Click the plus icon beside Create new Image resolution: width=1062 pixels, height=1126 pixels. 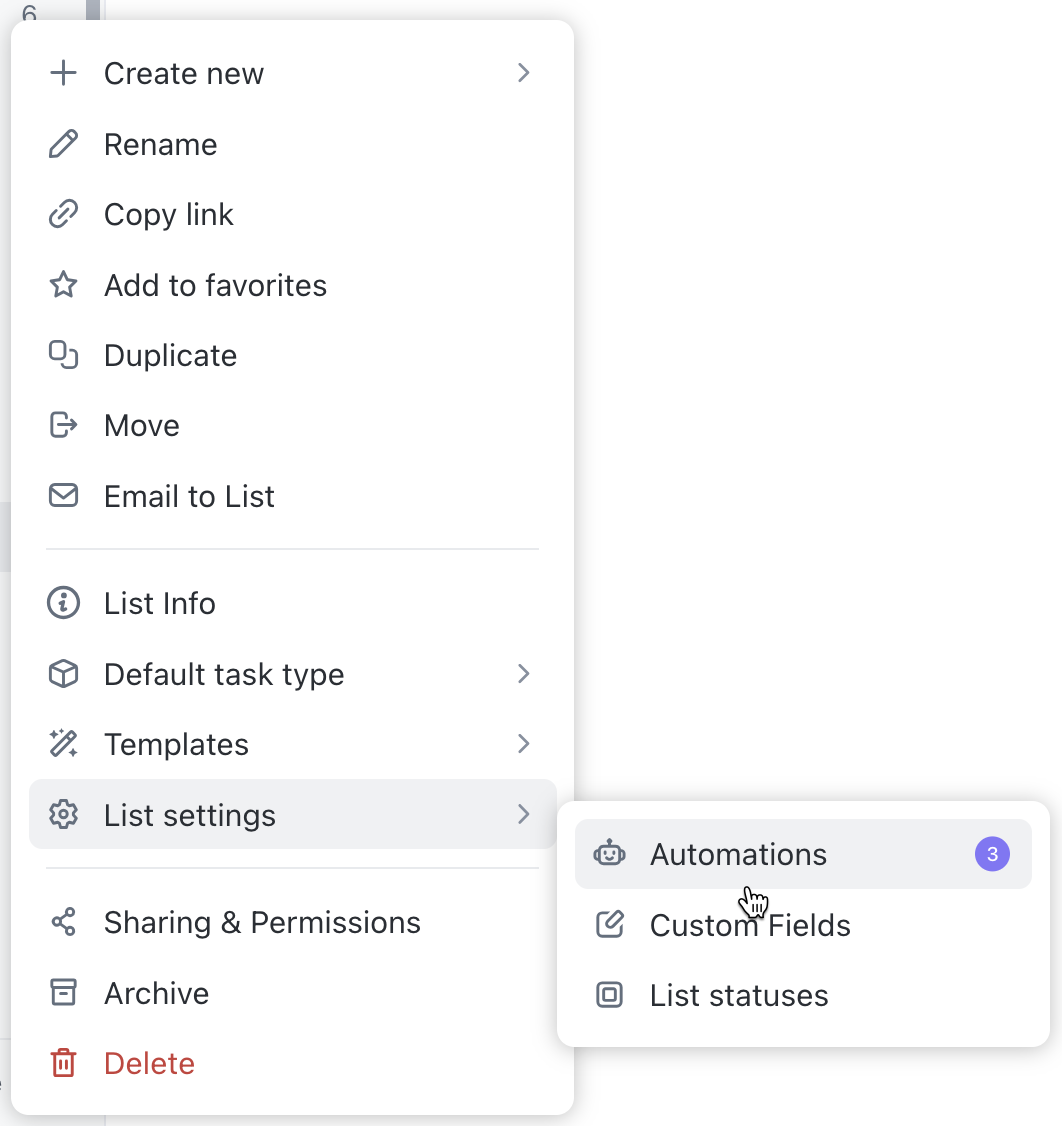pos(63,72)
